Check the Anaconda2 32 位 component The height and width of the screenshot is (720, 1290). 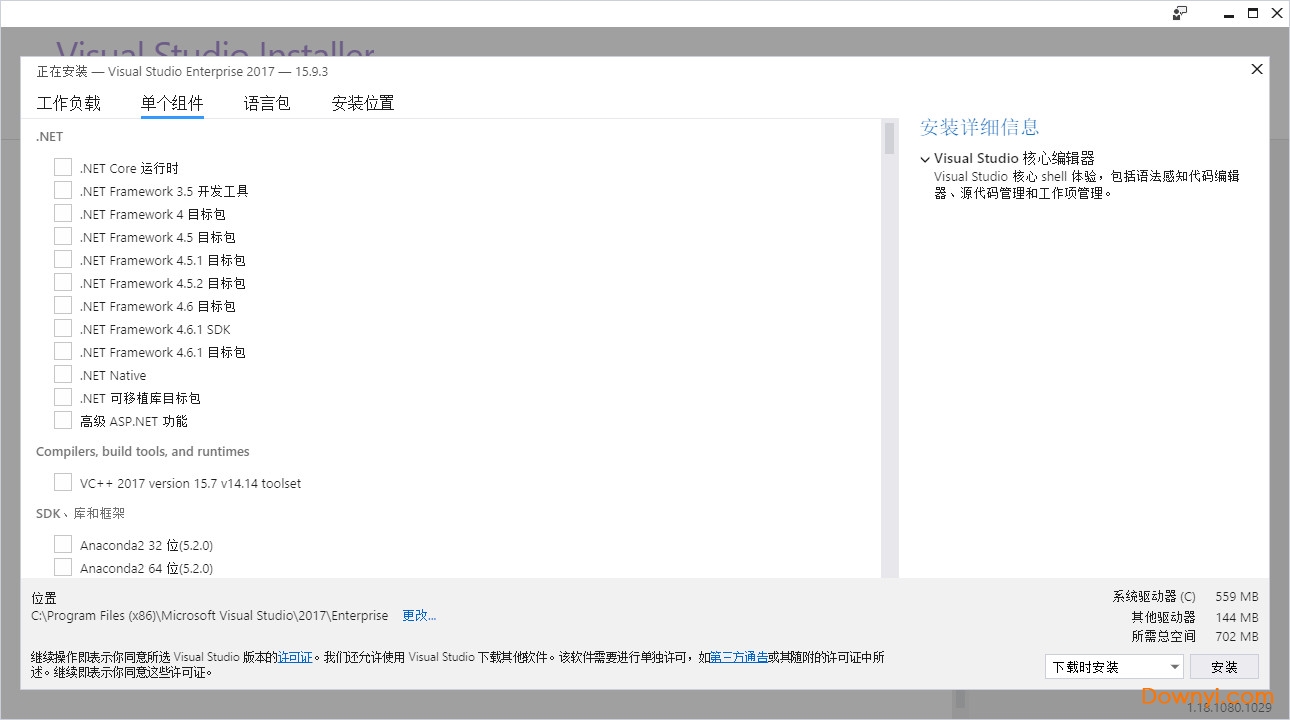(63, 544)
